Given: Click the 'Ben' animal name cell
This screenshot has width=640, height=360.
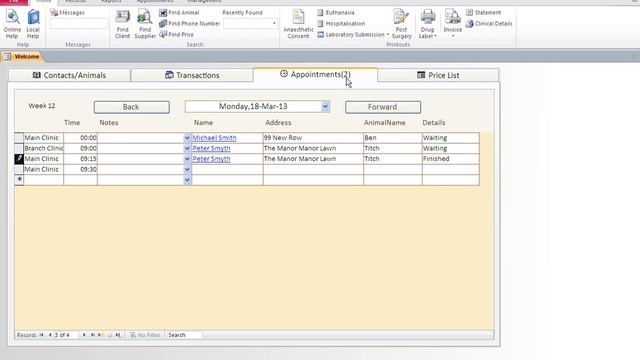Looking at the screenshot, I should click(393, 138).
